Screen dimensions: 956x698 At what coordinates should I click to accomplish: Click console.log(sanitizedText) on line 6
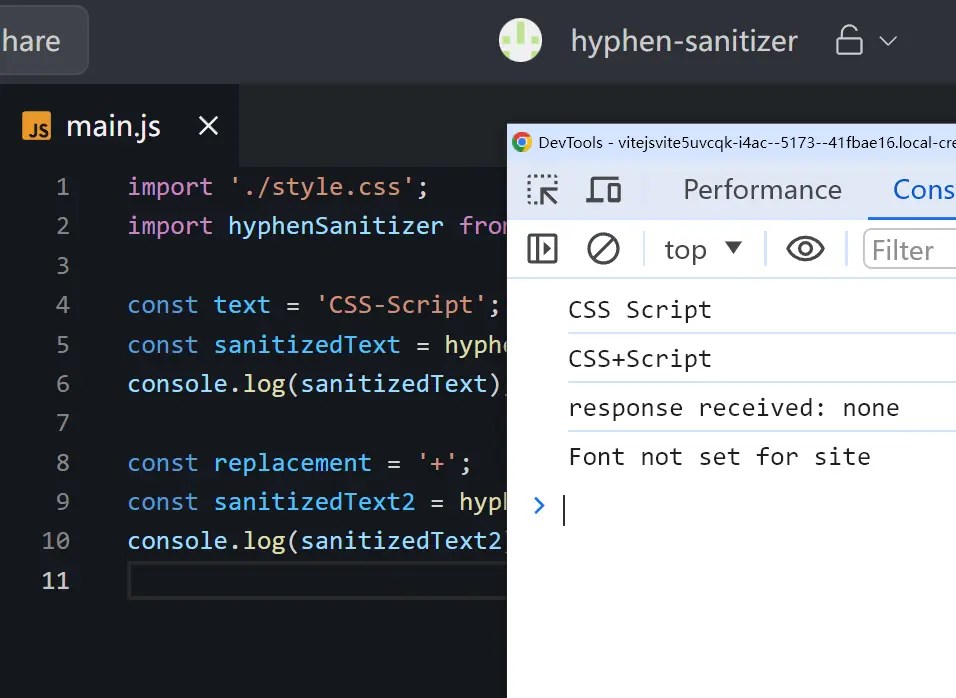[314, 384]
